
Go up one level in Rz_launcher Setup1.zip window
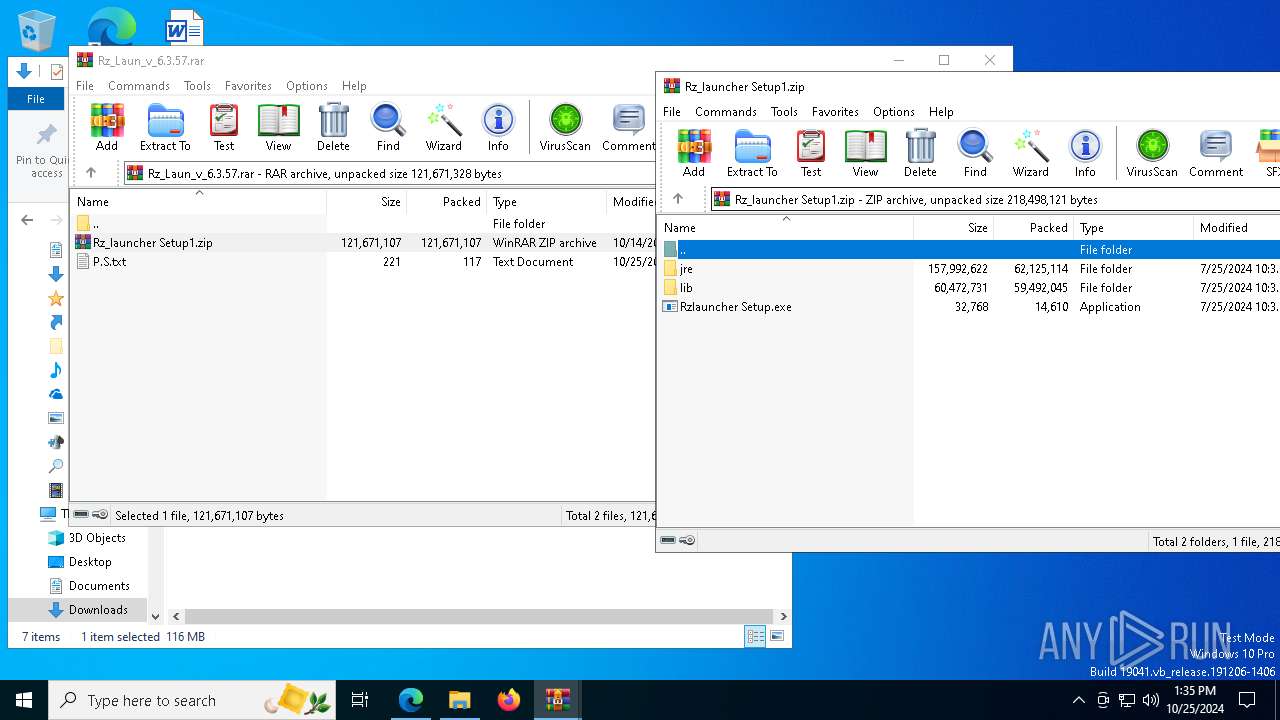(678, 199)
